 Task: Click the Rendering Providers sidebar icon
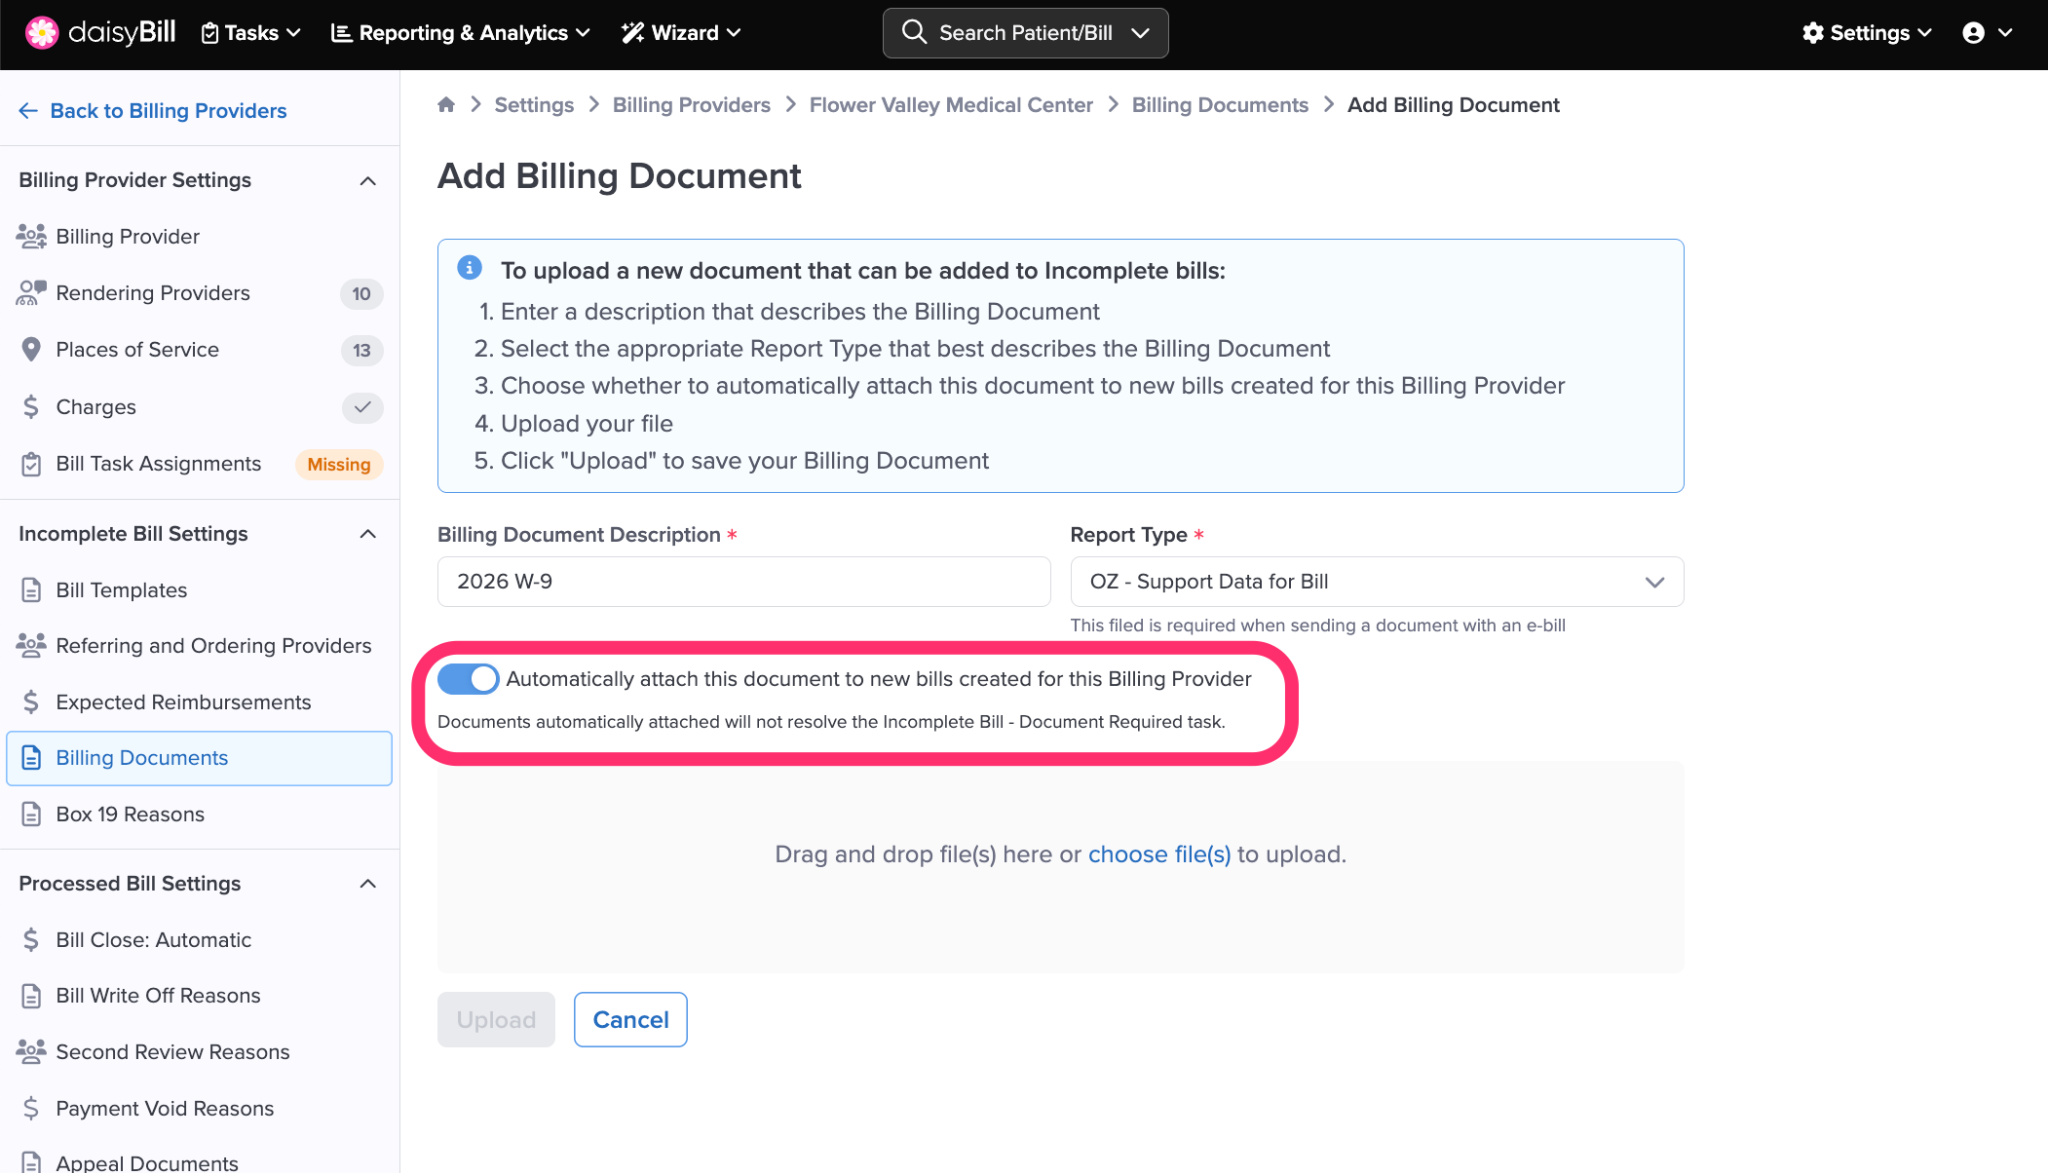click(x=31, y=293)
